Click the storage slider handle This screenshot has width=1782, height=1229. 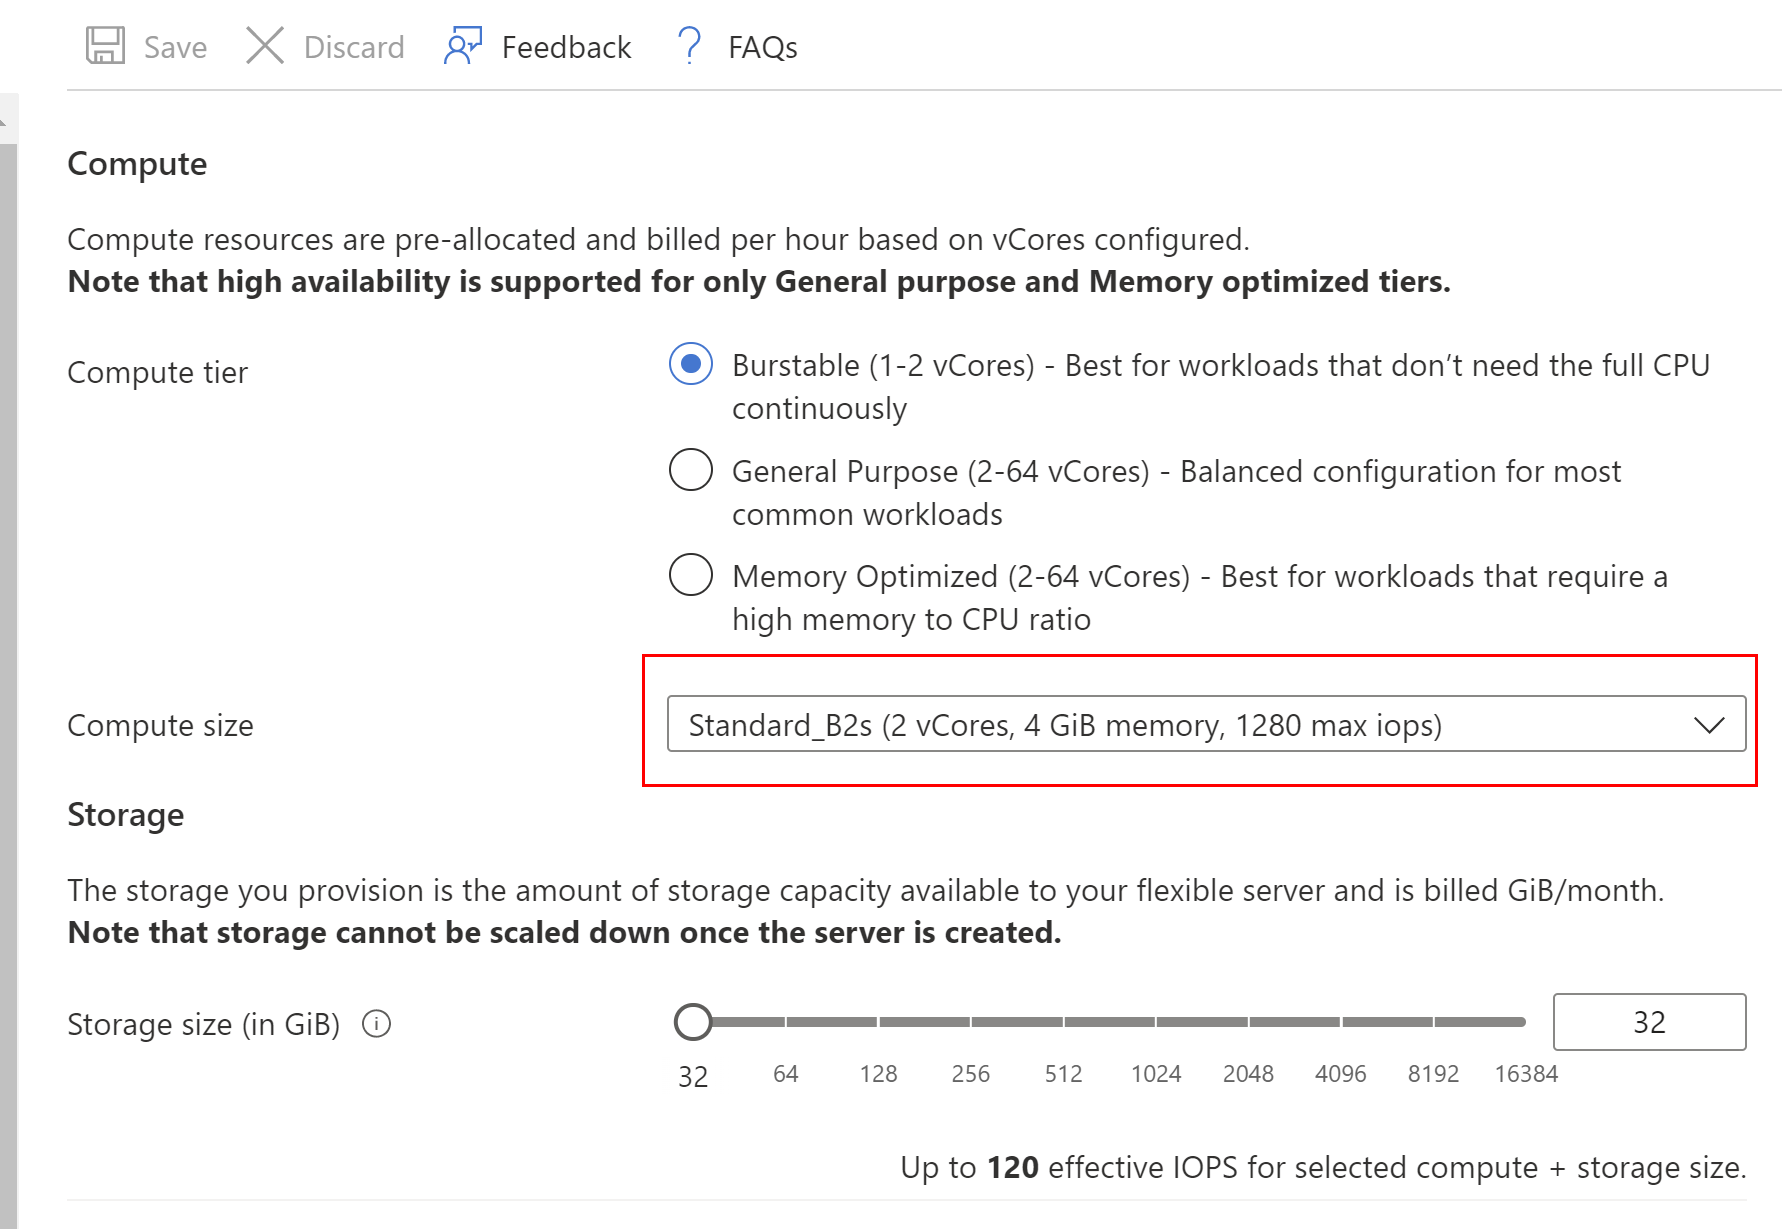coord(693,1022)
